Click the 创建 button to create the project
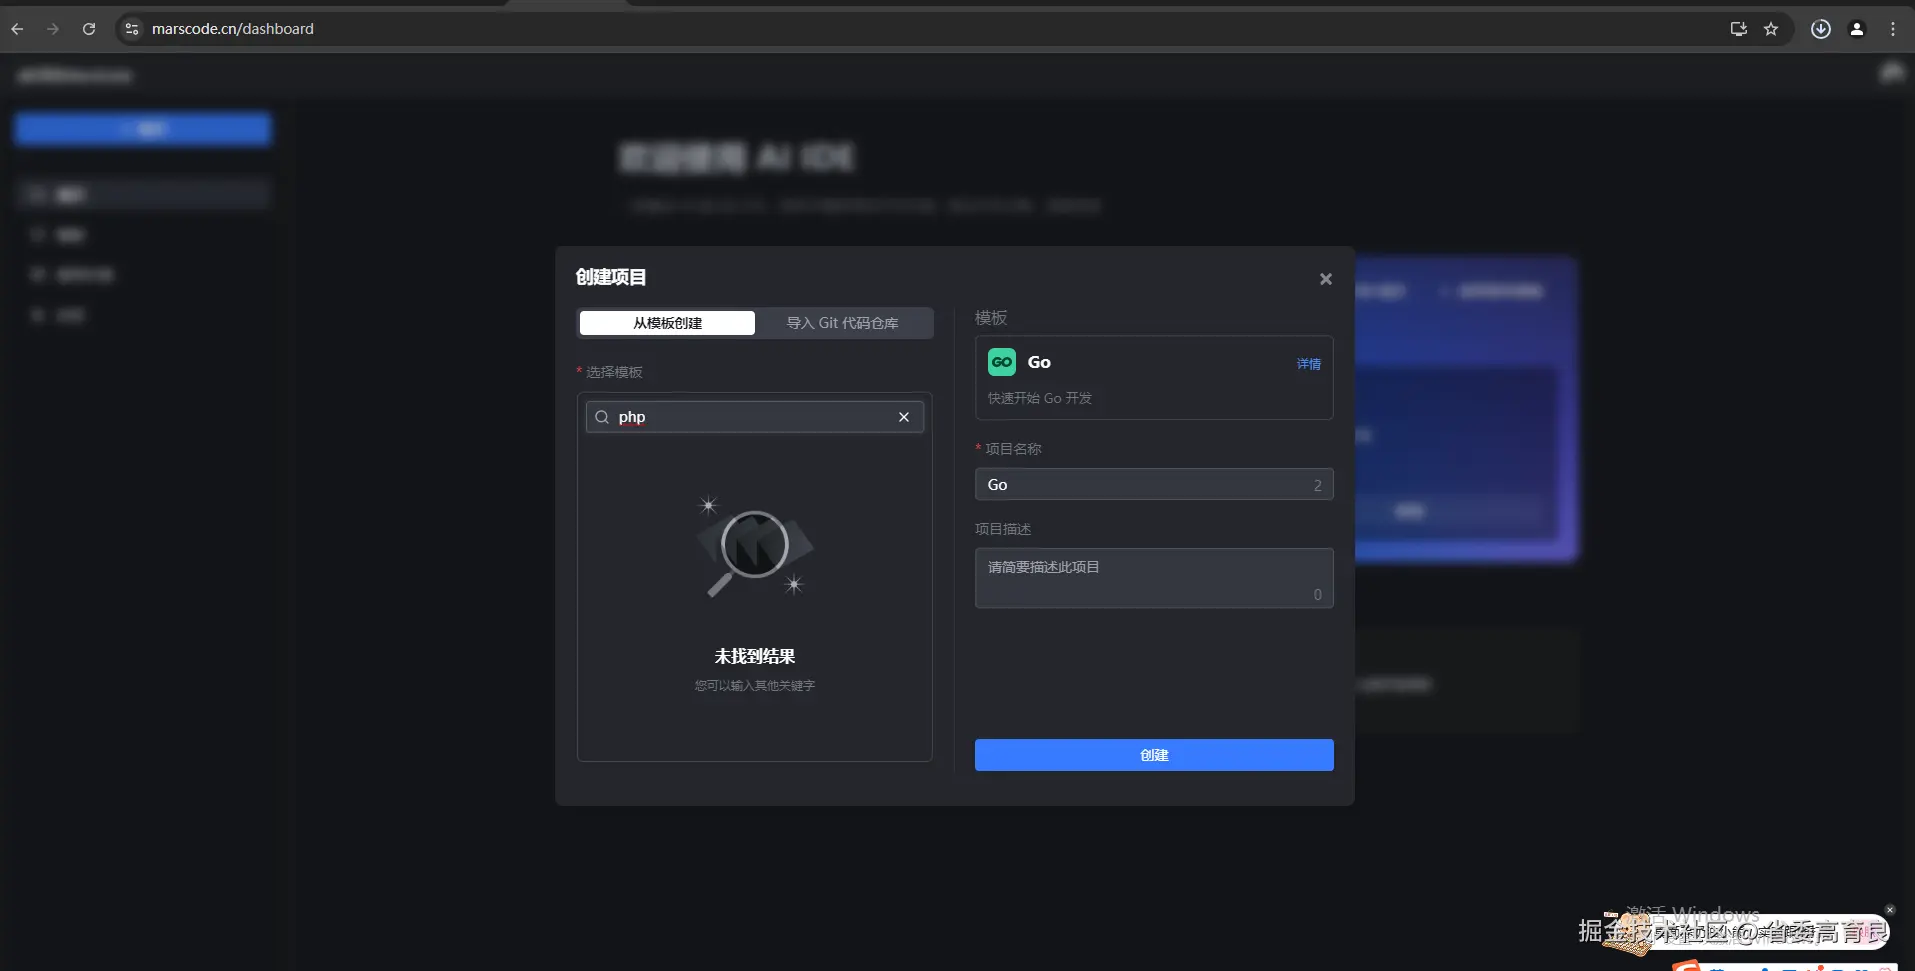This screenshot has width=1915, height=971. (1153, 755)
